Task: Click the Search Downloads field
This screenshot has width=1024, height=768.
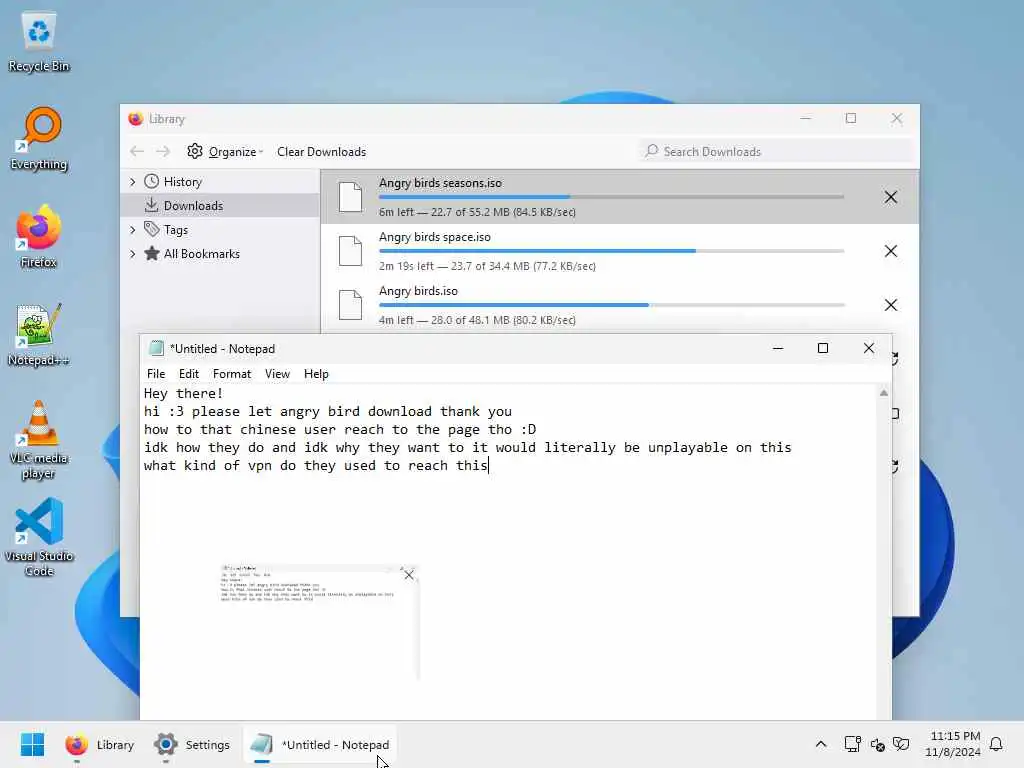Action: pos(777,152)
